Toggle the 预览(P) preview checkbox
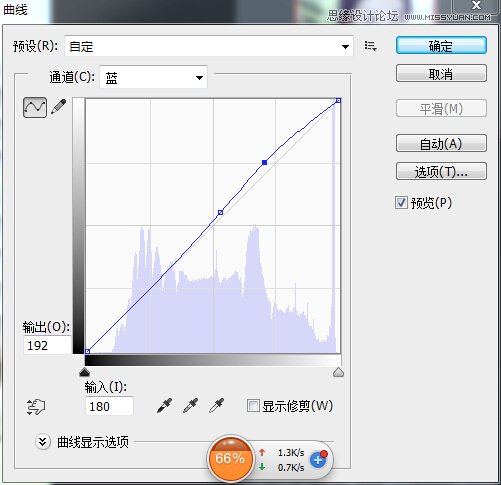 (x=401, y=202)
